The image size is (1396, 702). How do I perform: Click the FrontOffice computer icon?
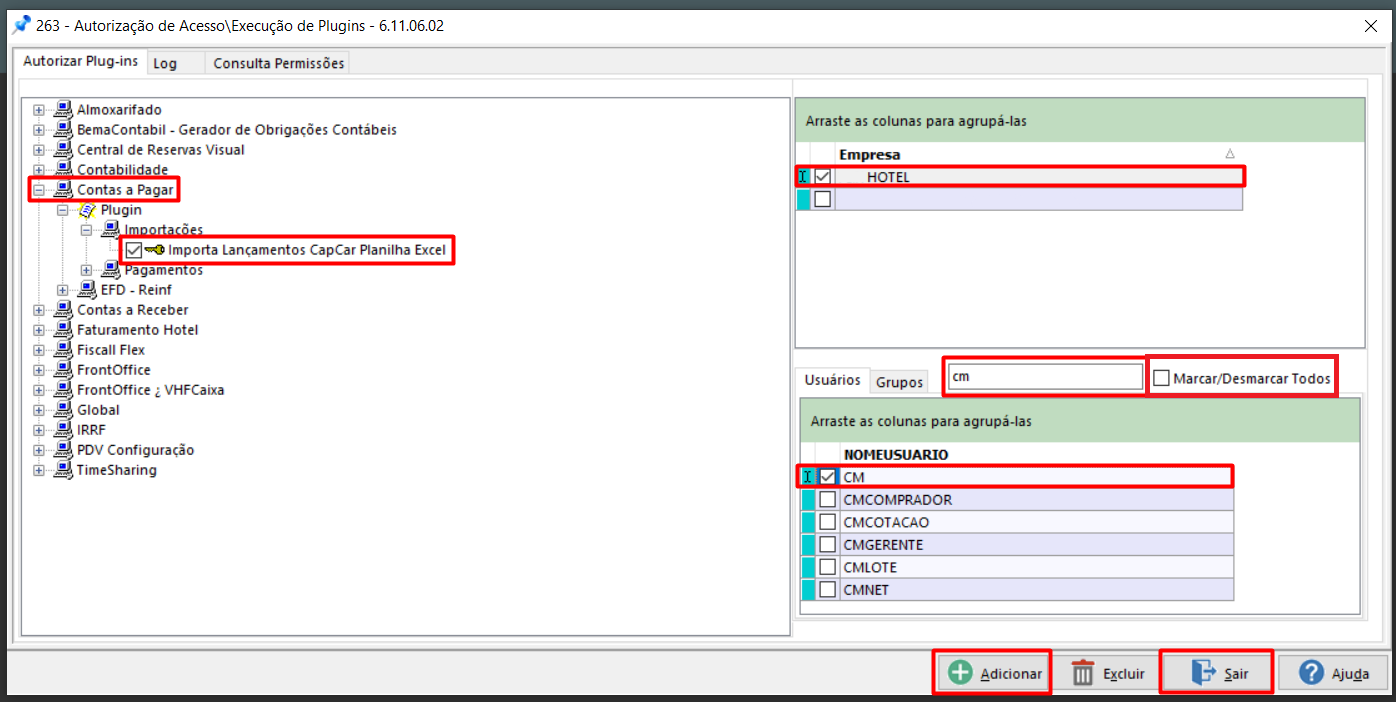(64, 370)
